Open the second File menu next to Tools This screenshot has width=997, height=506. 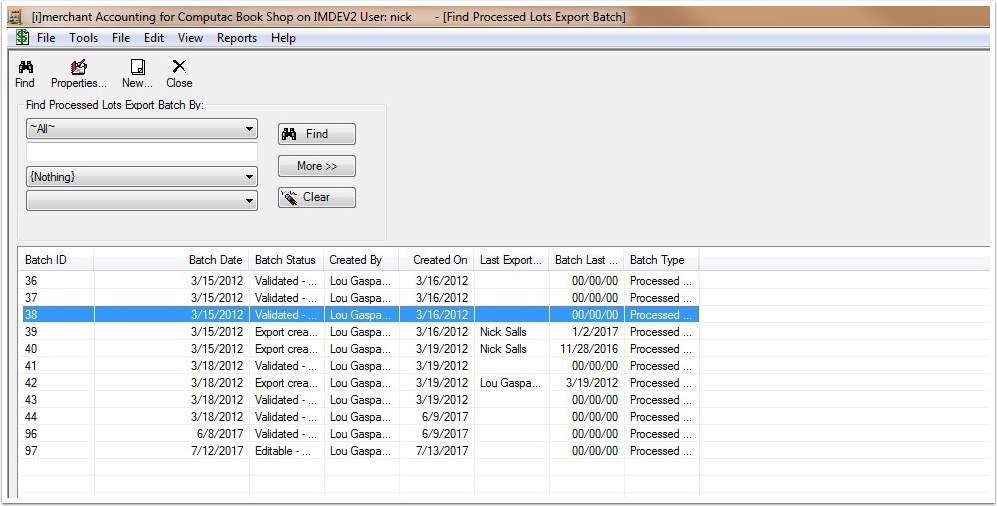click(x=121, y=38)
